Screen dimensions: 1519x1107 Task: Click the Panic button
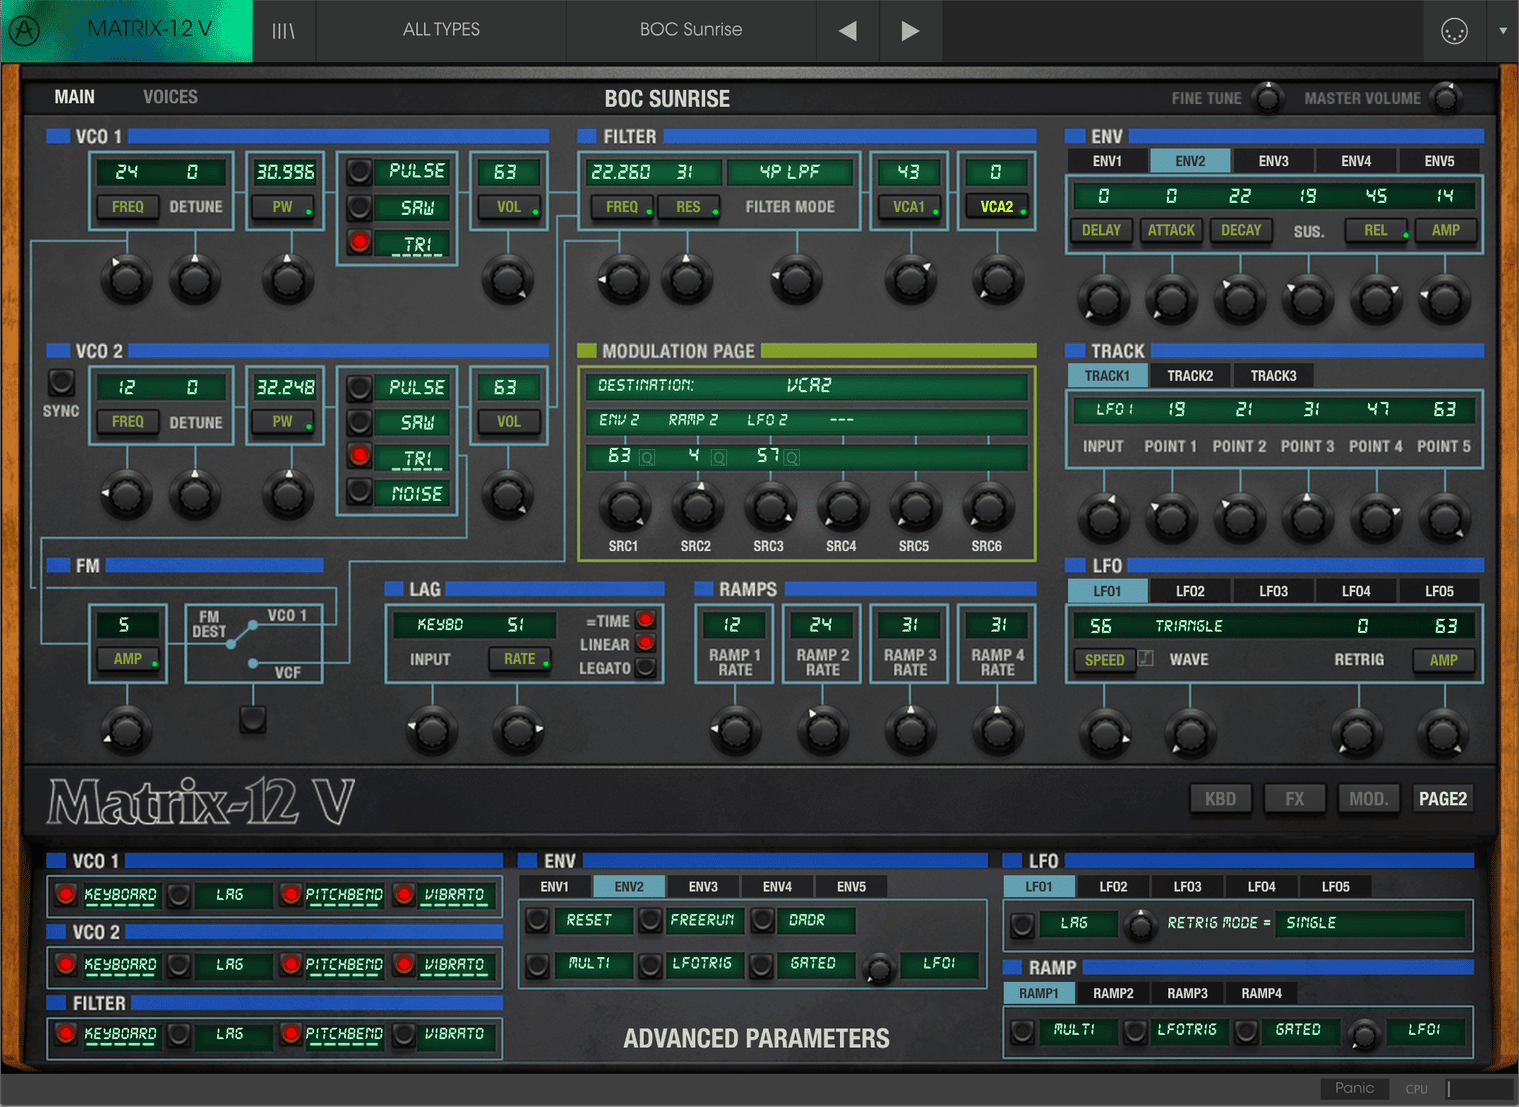tap(1354, 1088)
